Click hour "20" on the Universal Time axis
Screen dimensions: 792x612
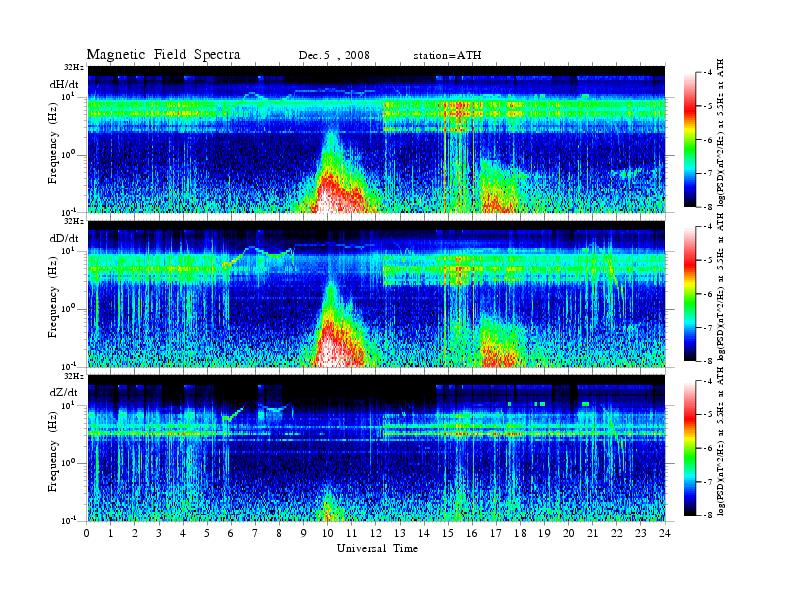point(568,533)
